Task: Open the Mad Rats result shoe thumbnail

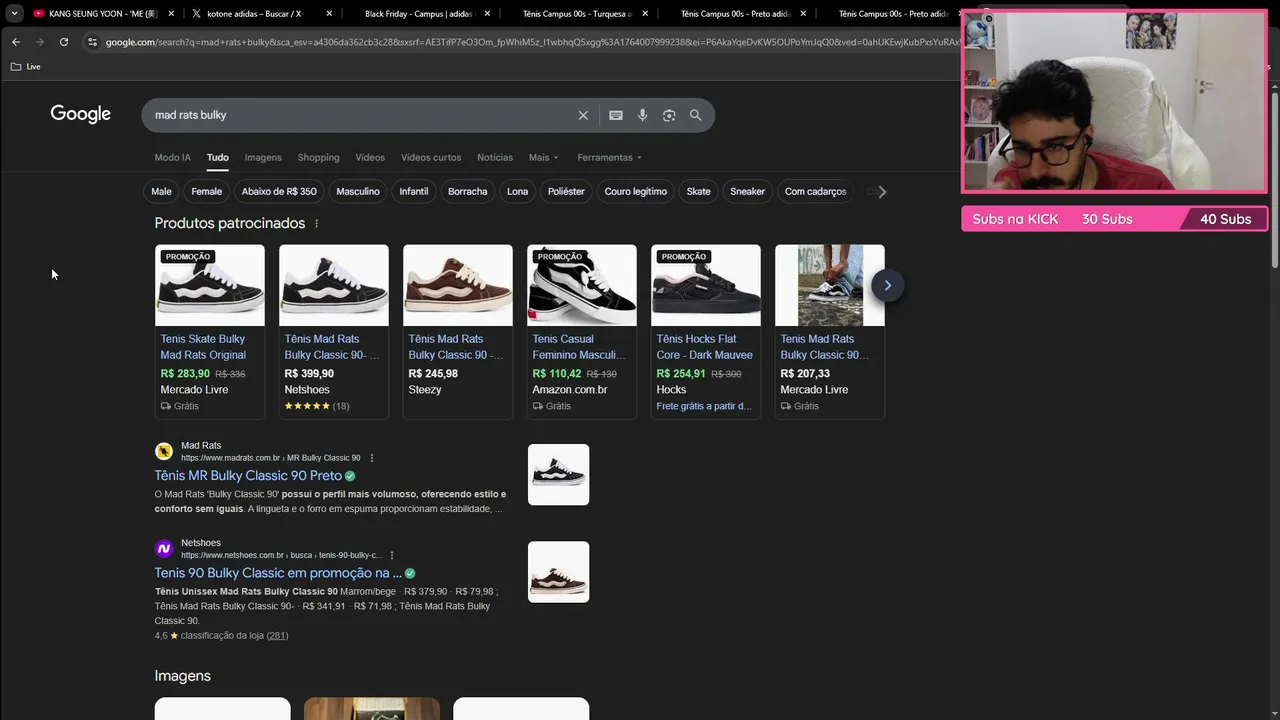Action: [x=558, y=475]
